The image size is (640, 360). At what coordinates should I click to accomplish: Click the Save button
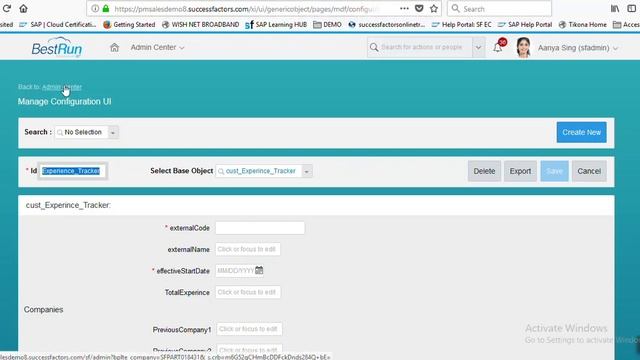tap(554, 171)
